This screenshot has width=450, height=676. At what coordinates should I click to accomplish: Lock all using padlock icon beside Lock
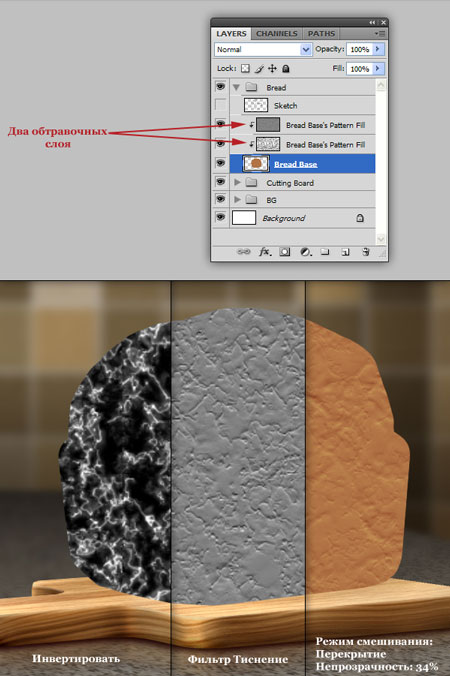286,69
